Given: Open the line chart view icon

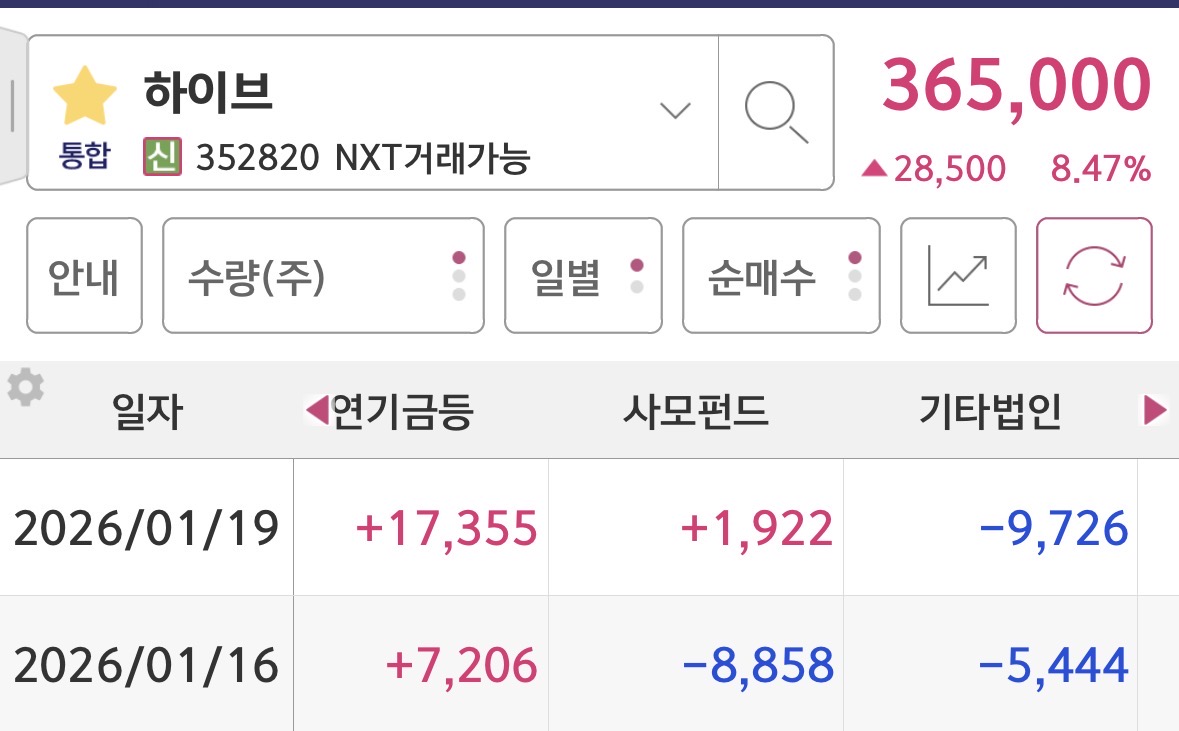Looking at the screenshot, I should [x=958, y=276].
